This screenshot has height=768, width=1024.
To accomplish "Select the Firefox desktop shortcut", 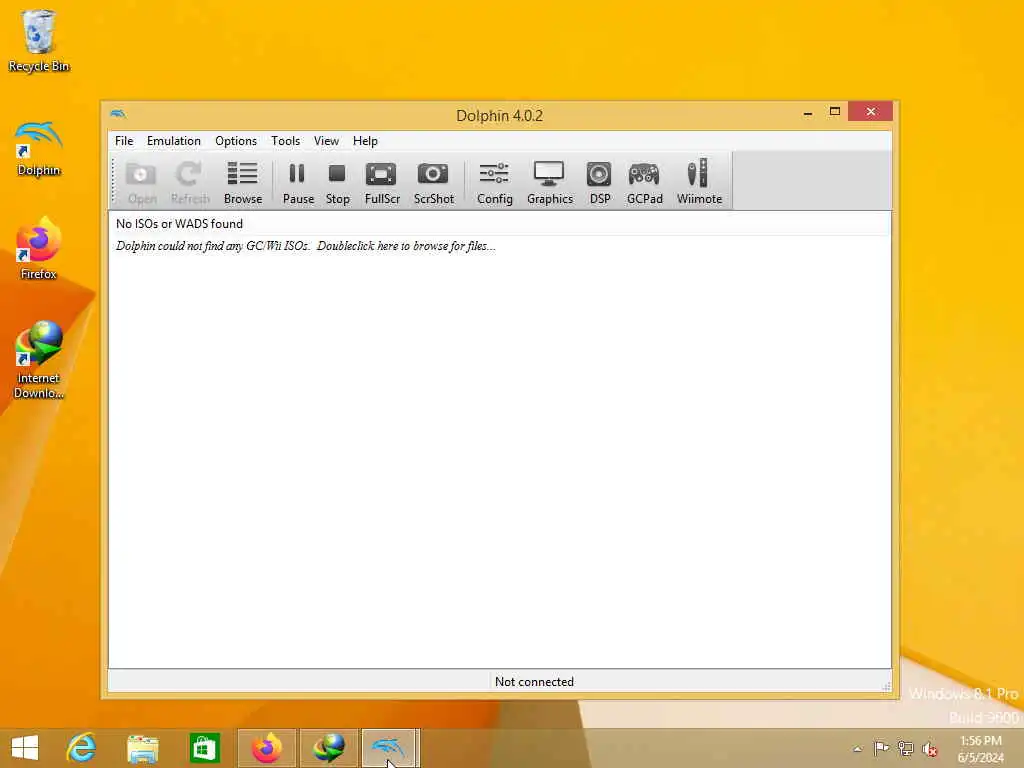I will (x=39, y=249).
